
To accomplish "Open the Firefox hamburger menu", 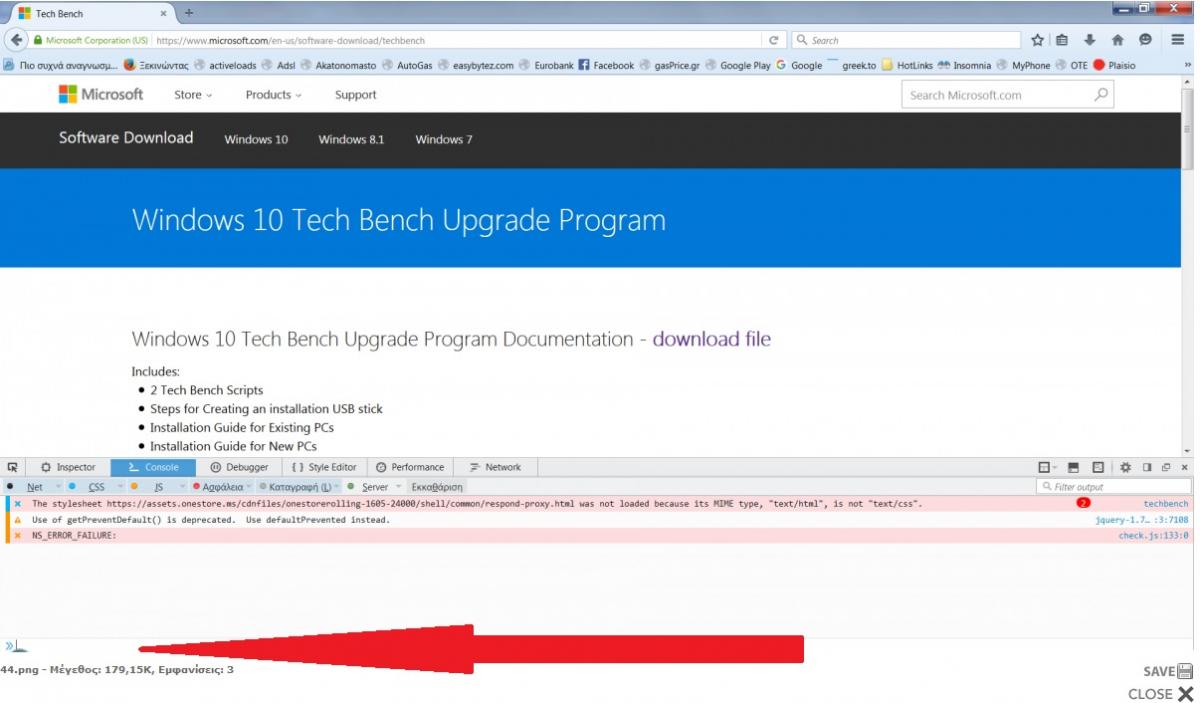I will tap(1178, 40).
